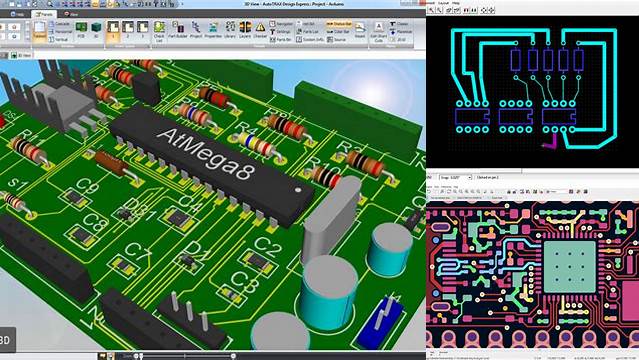The height and width of the screenshot is (360, 639).
Task: Open the Library panel icon
Action: [230, 30]
